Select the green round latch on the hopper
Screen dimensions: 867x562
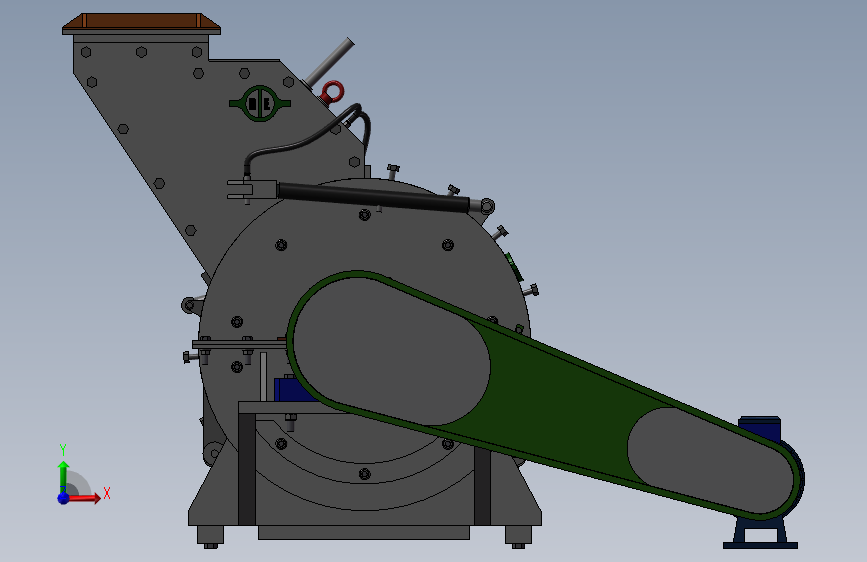coord(260,103)
